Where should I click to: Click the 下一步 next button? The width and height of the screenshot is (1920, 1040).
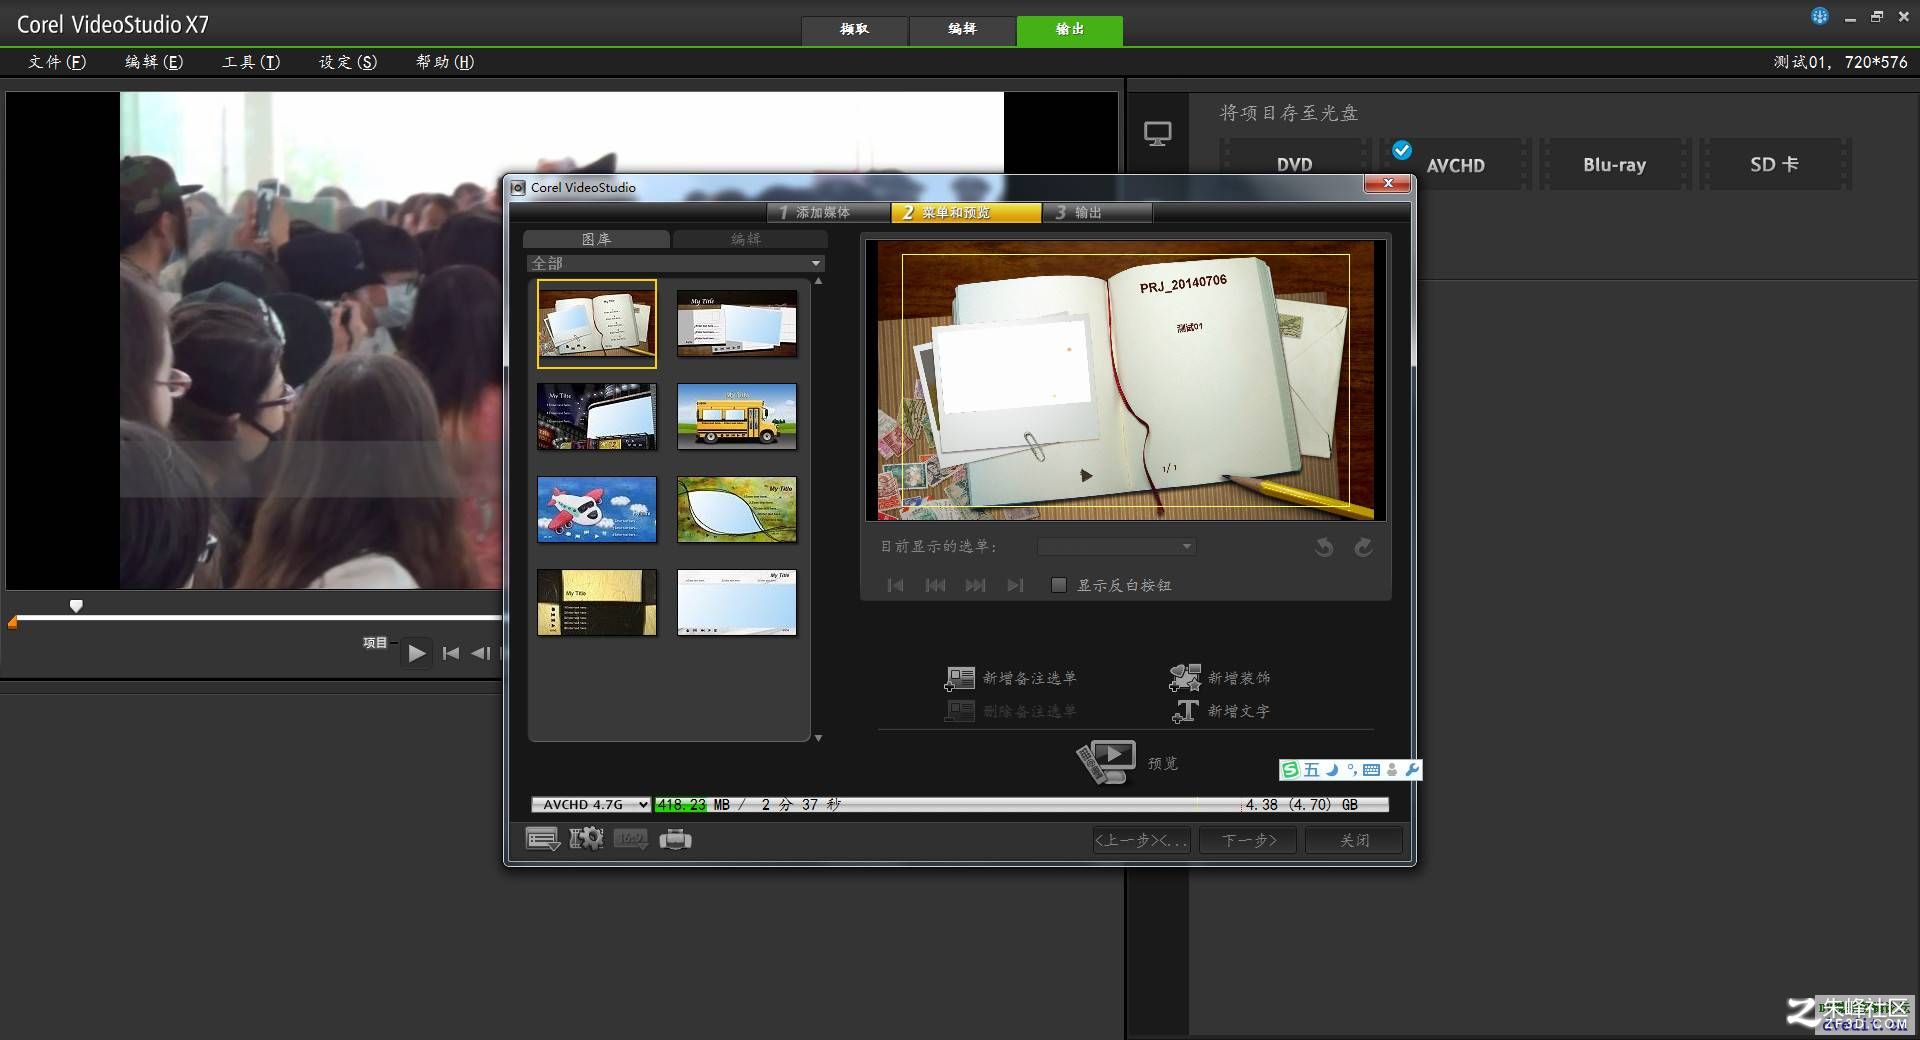[1248, 841]
